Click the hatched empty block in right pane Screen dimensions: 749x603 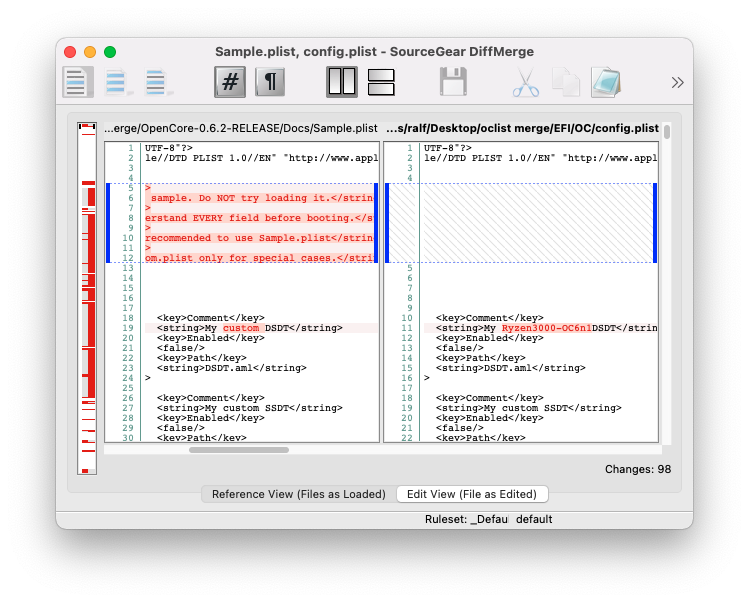(521, 223)
